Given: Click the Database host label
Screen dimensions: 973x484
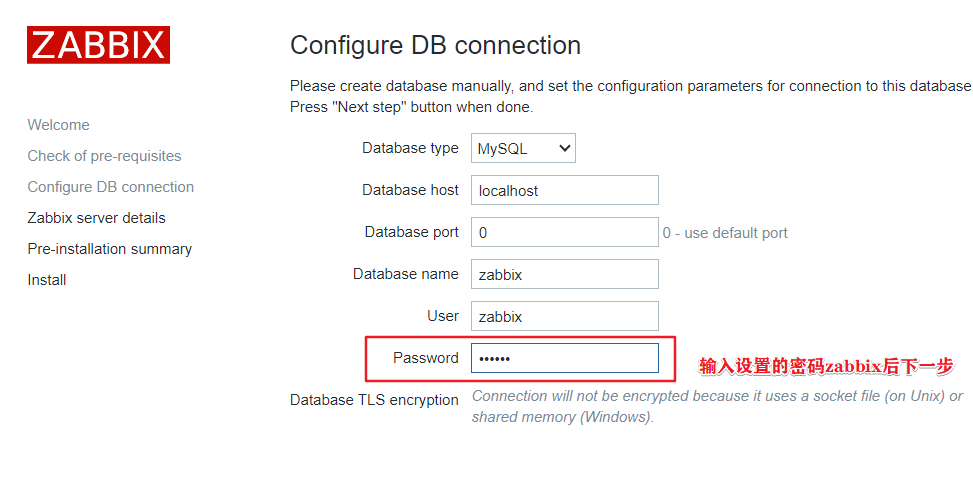Looking at the screenshot, I should point(410,190).
